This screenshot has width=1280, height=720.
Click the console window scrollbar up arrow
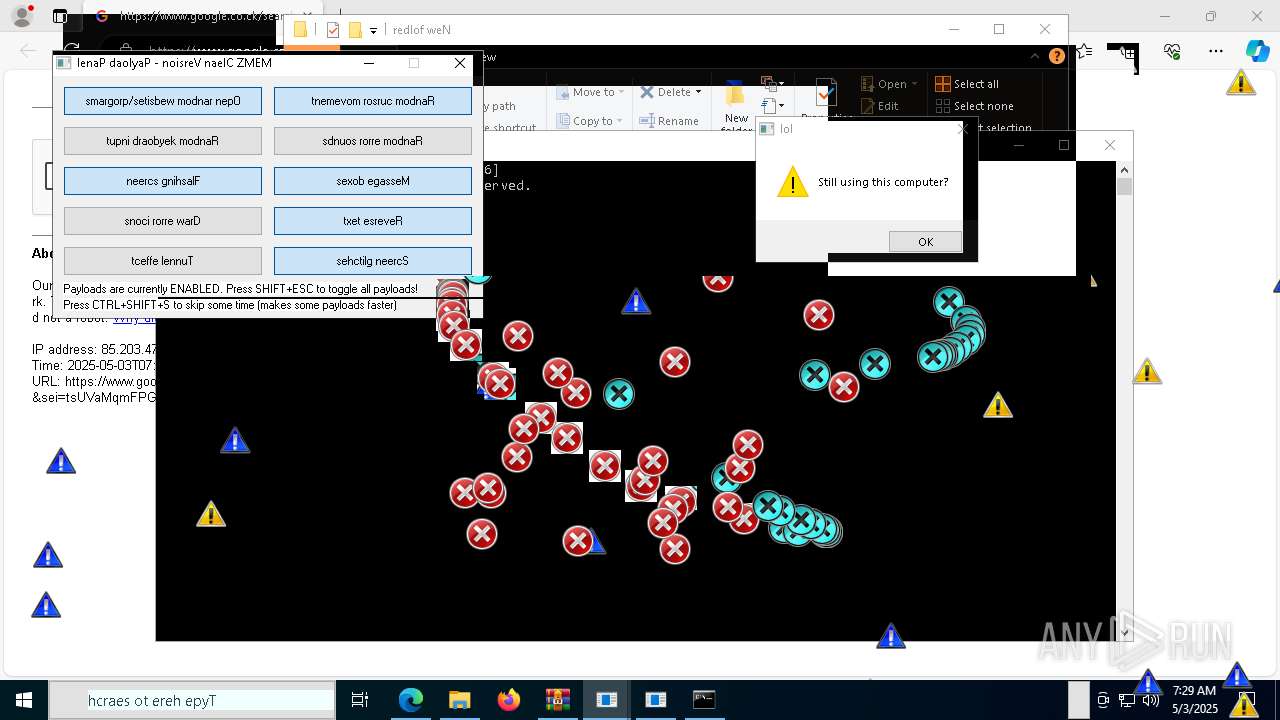1124,169
